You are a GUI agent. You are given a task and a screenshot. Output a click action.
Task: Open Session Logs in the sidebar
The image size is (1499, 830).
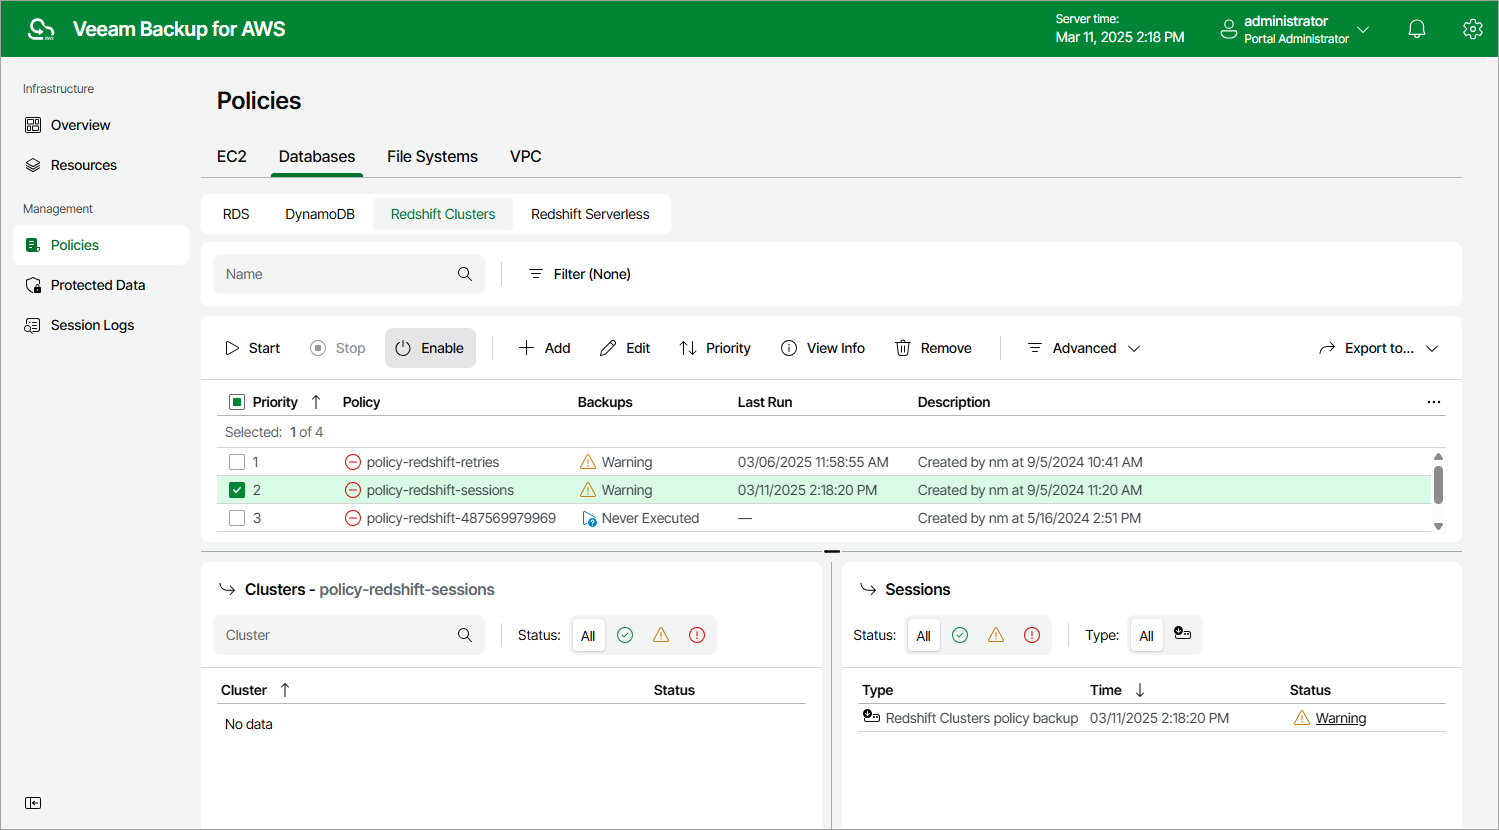pyautogui.click(x=101, y=325)
